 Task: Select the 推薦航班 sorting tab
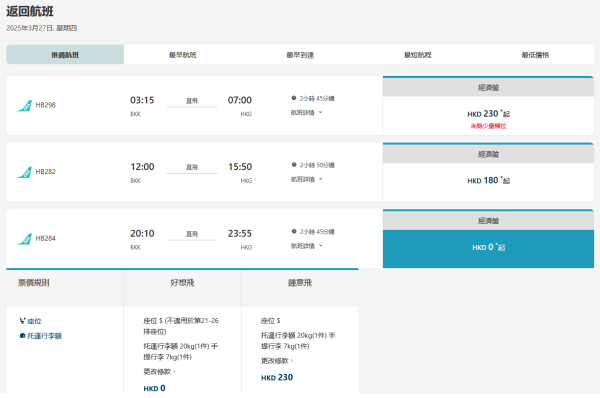pos(65,55)
